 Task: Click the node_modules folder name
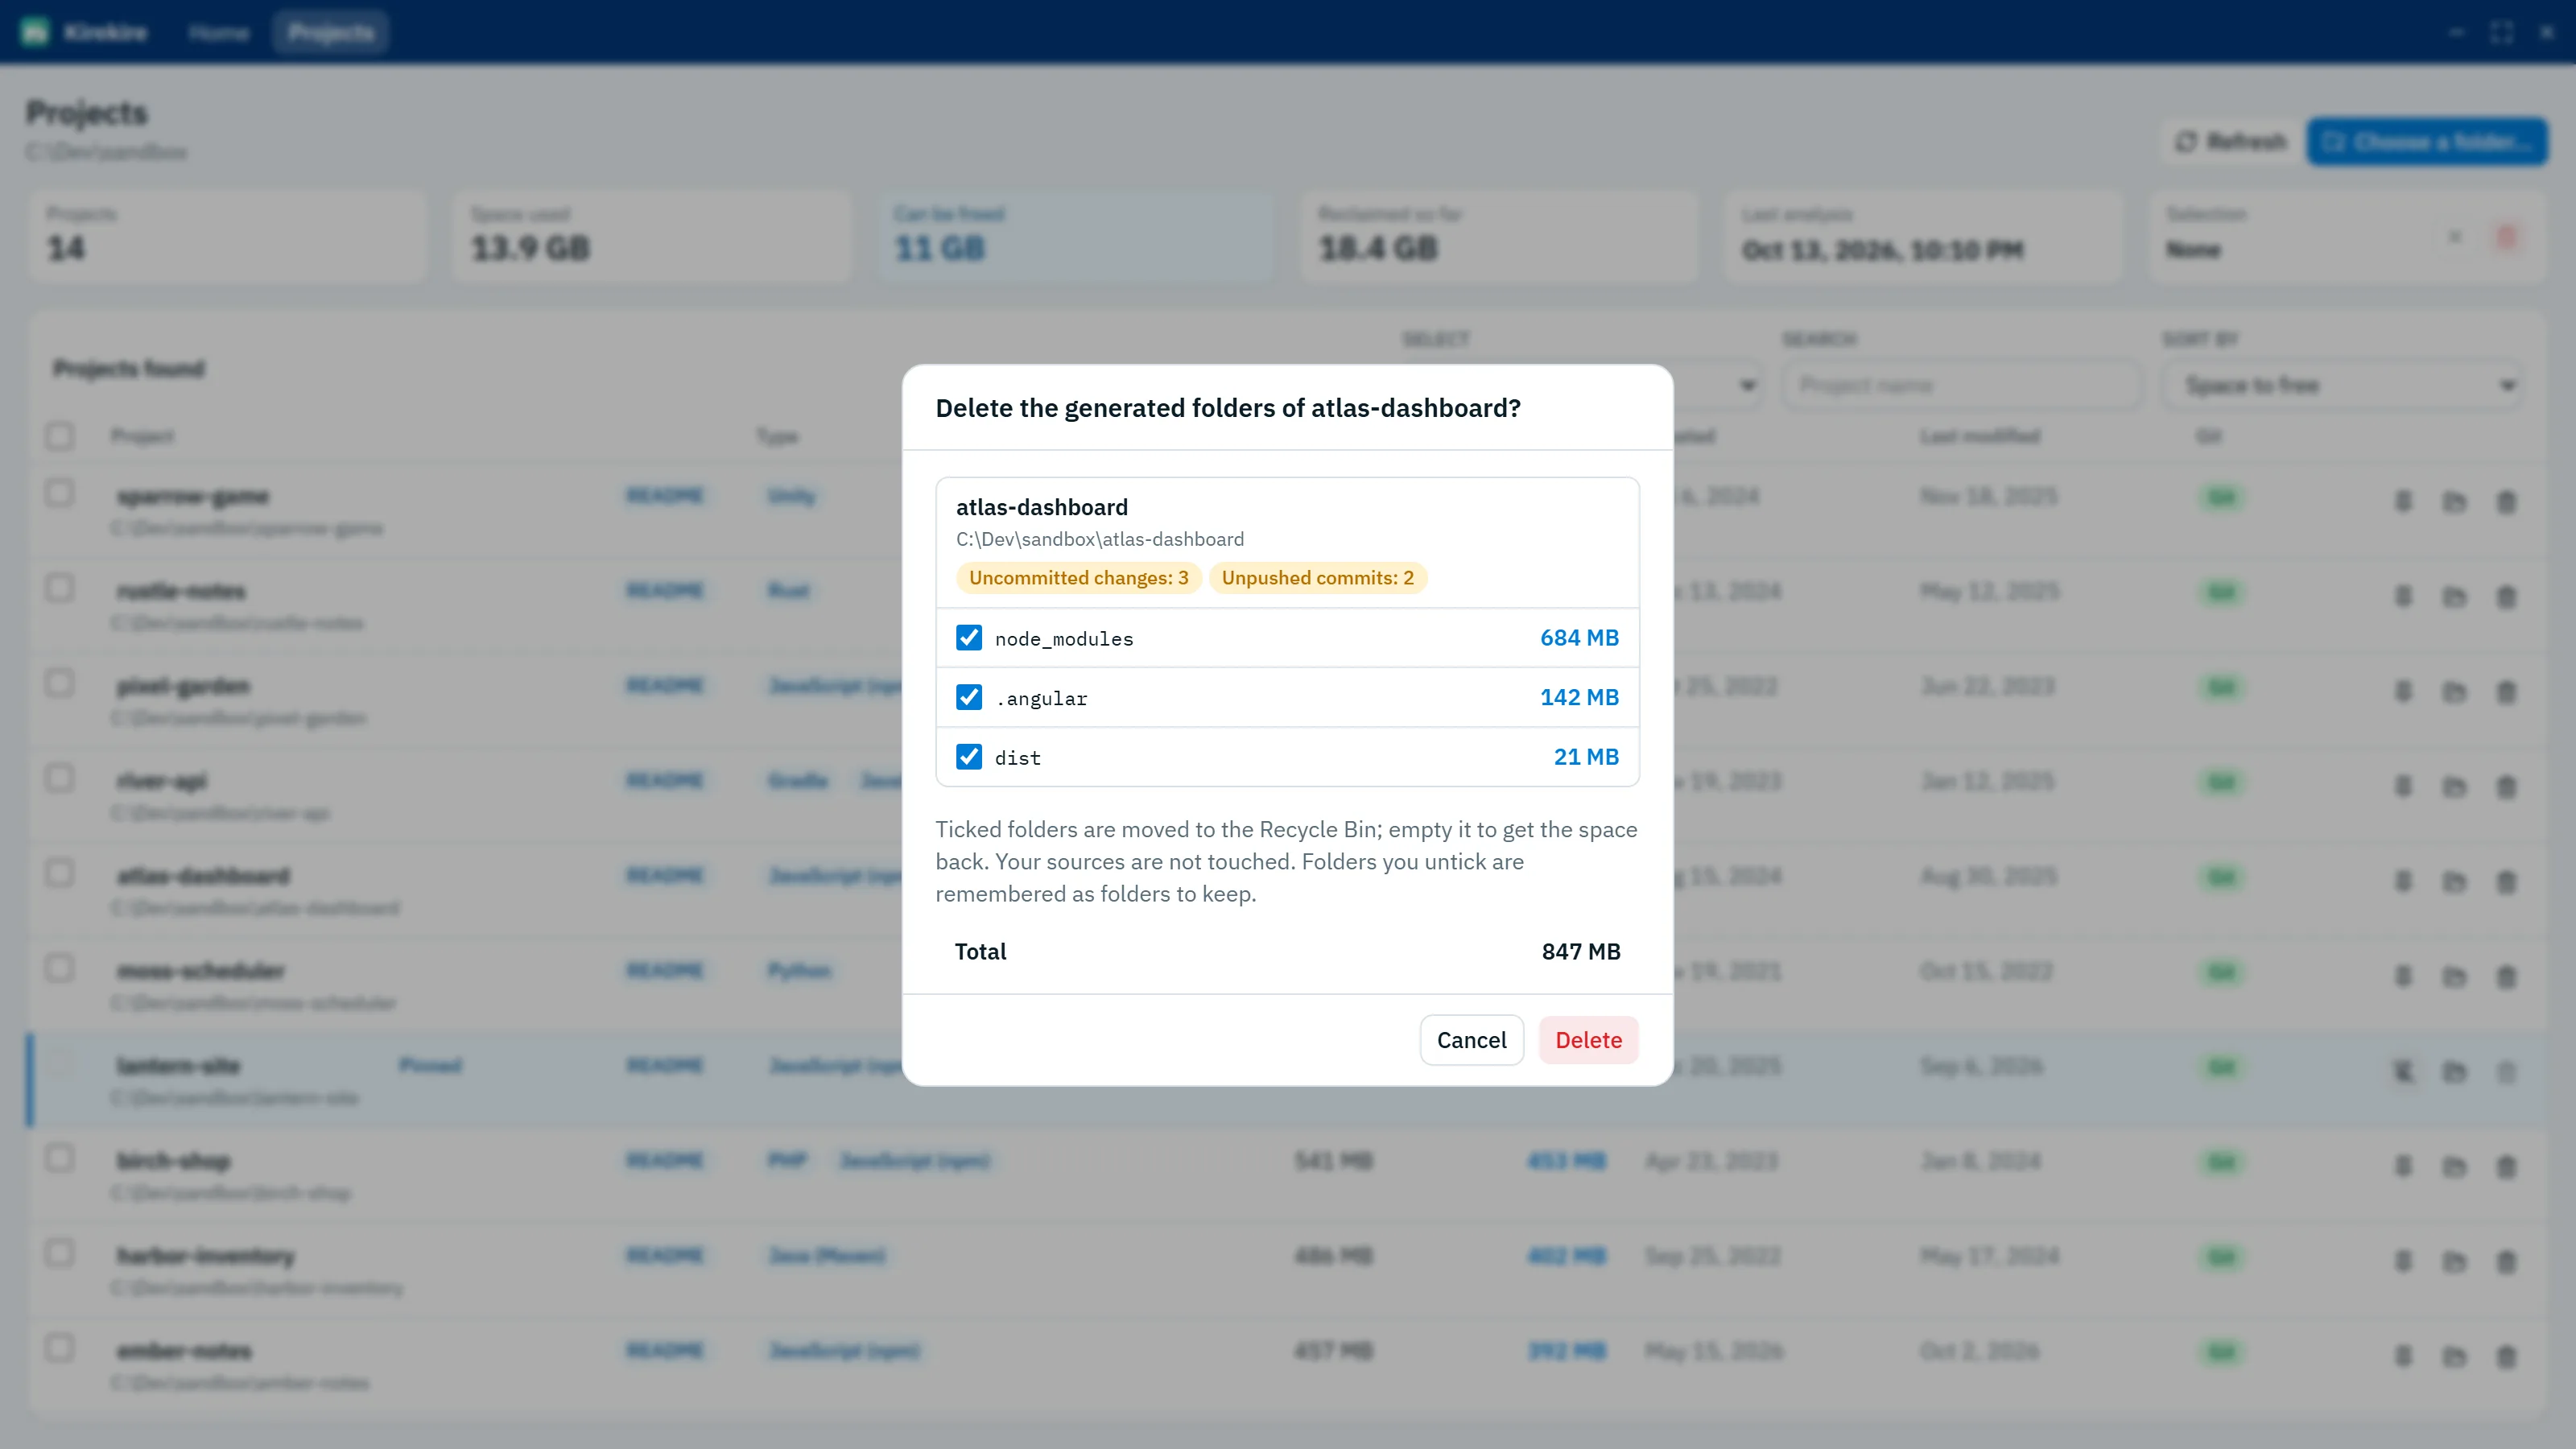click(x=1064, y=639)
